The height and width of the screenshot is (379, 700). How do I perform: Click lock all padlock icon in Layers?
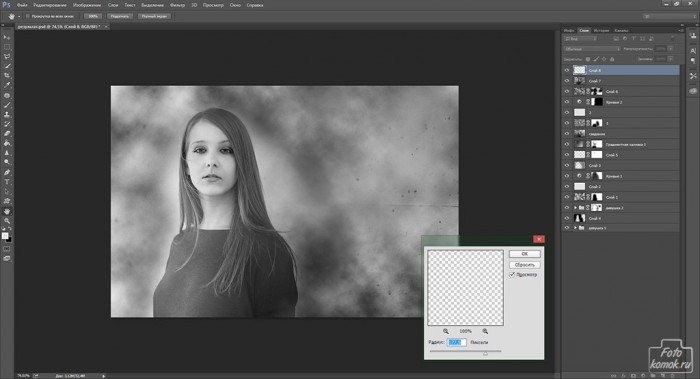coord(612,59)
